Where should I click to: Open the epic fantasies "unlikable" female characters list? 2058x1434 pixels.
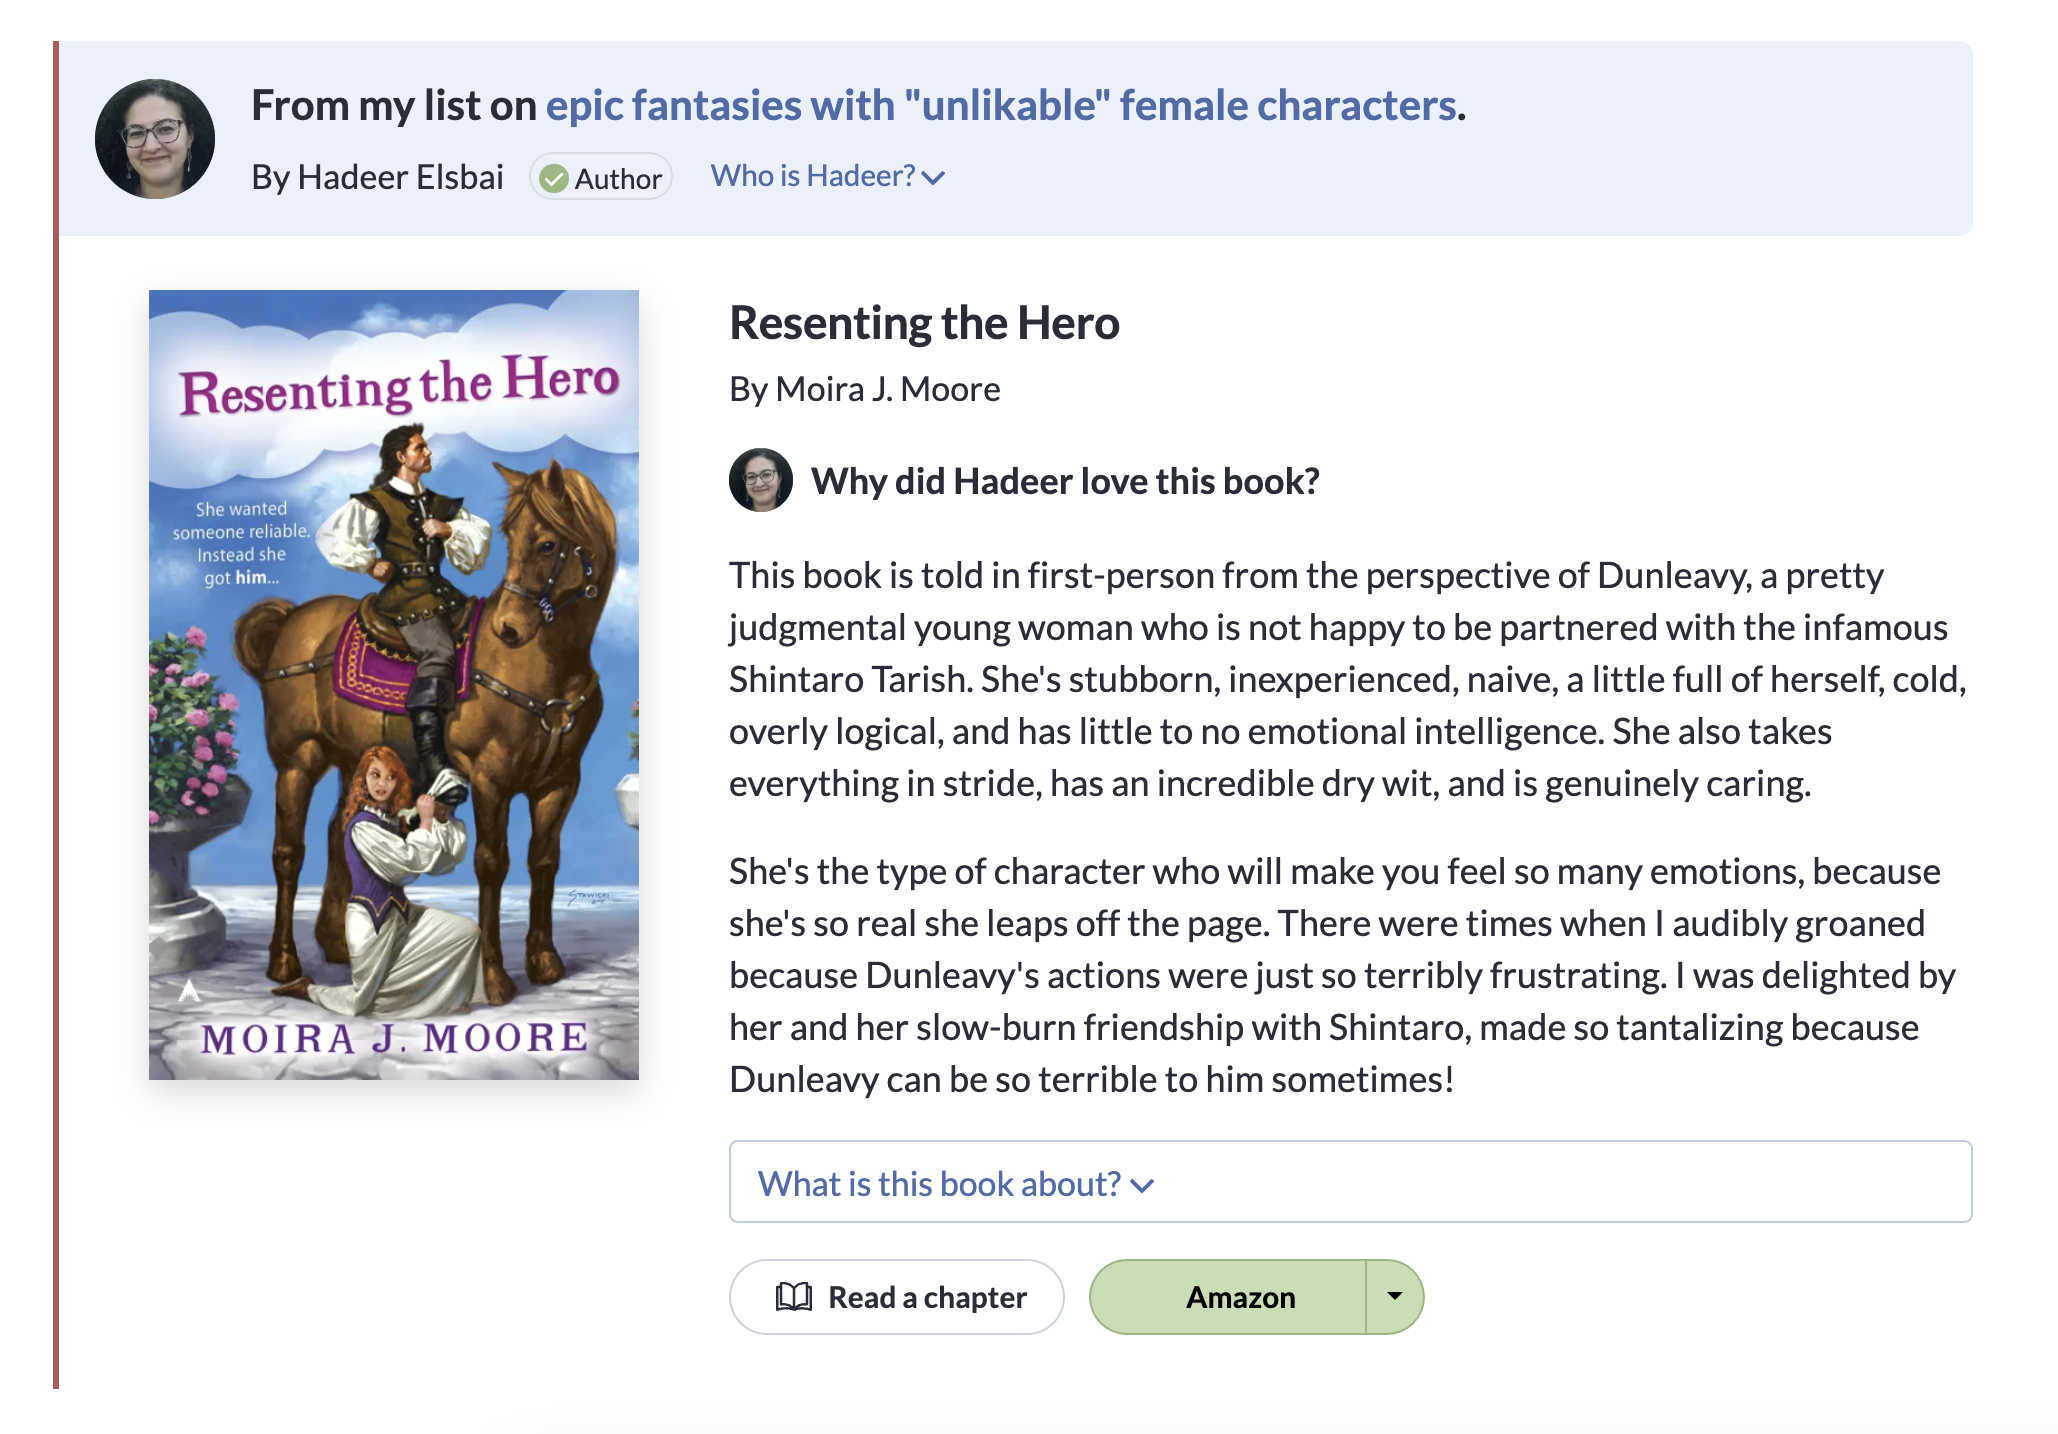(x=1004, y=105)
